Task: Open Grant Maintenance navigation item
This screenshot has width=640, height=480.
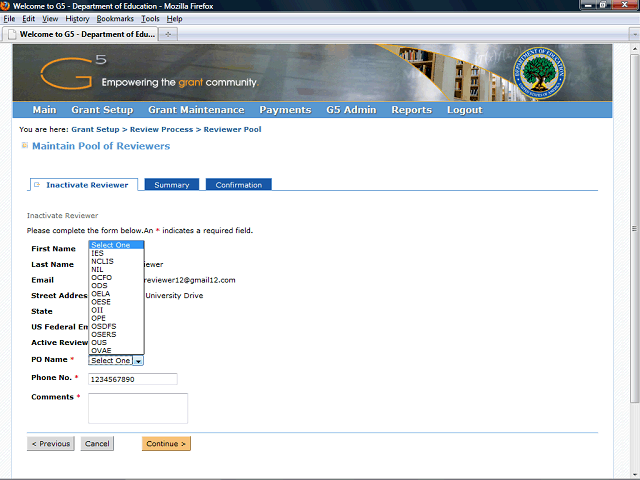Action: click(x=196, y=110)
